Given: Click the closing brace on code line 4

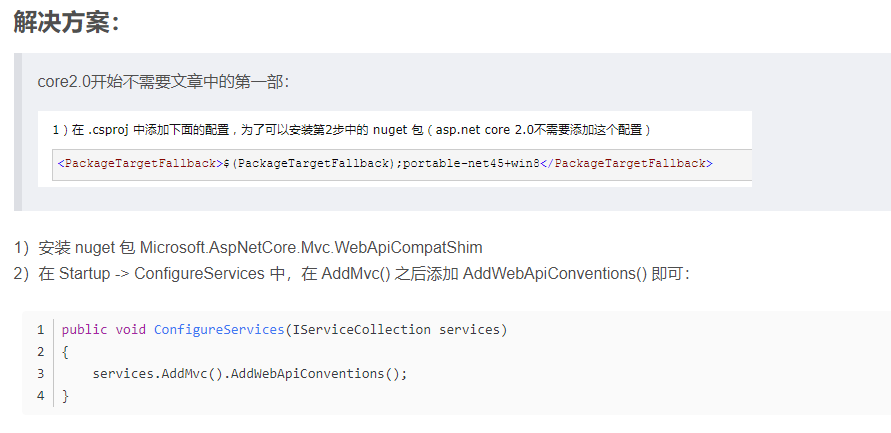Looking at the screenshot, I should tap(65, 396).
